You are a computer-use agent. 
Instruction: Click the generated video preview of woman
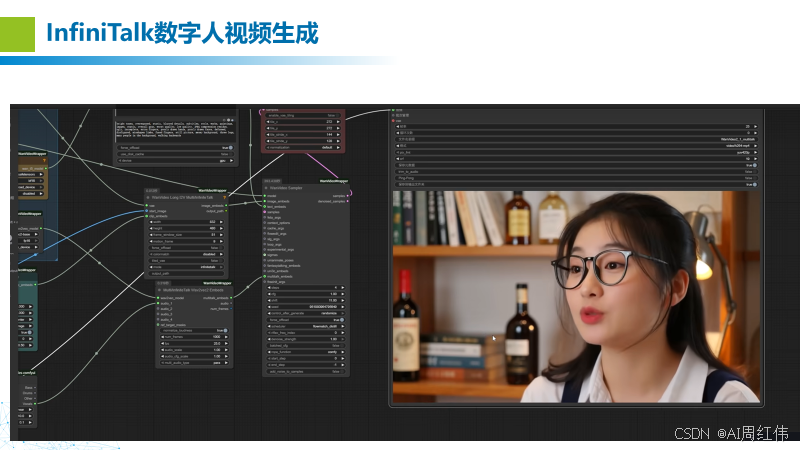click(576, 296)
